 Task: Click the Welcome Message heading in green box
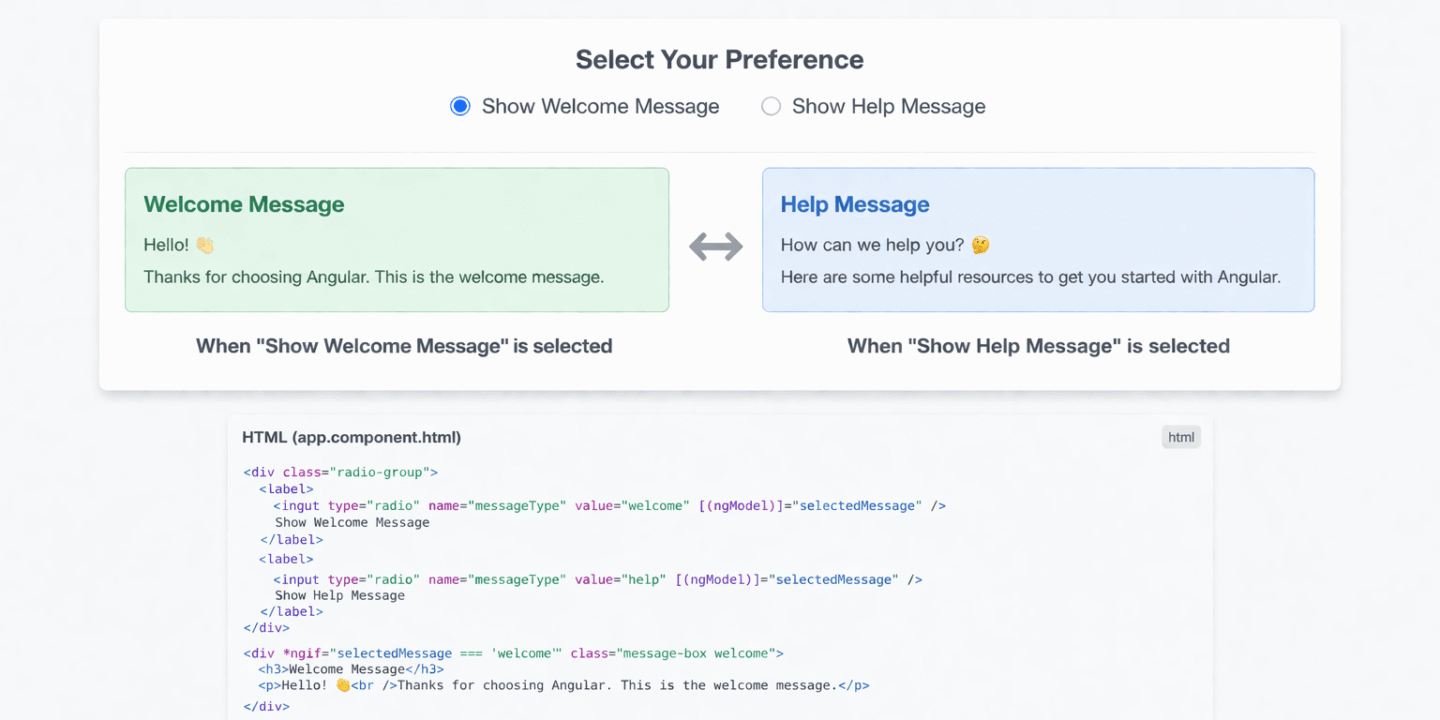click(x=244, y=204)
